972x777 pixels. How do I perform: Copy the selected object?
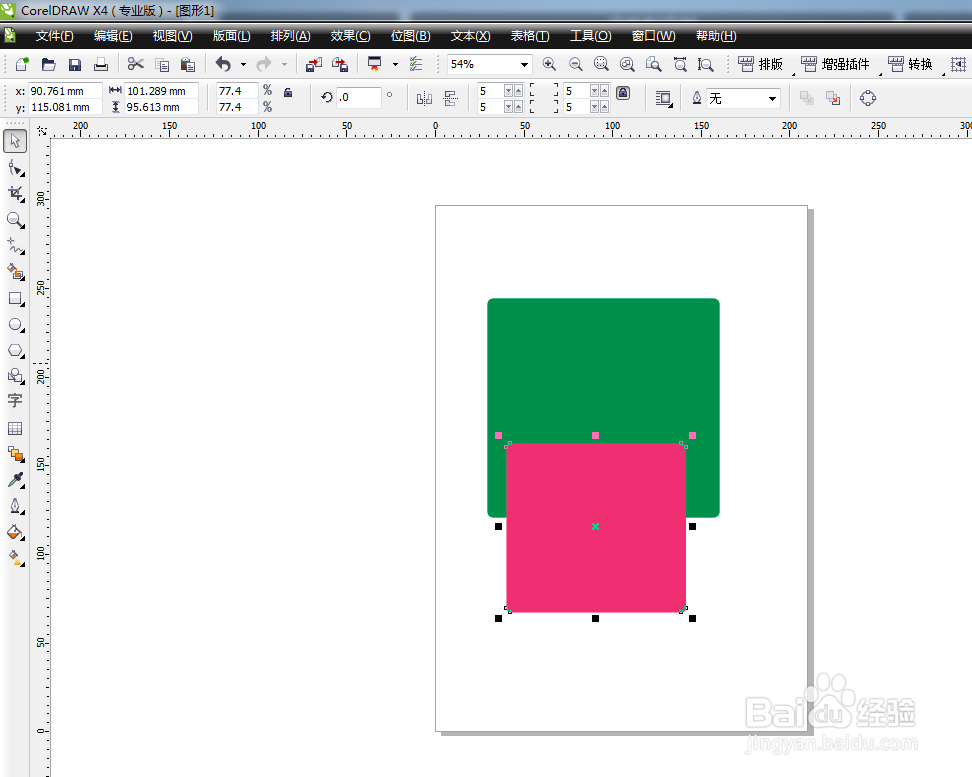(x=162, y=64)
